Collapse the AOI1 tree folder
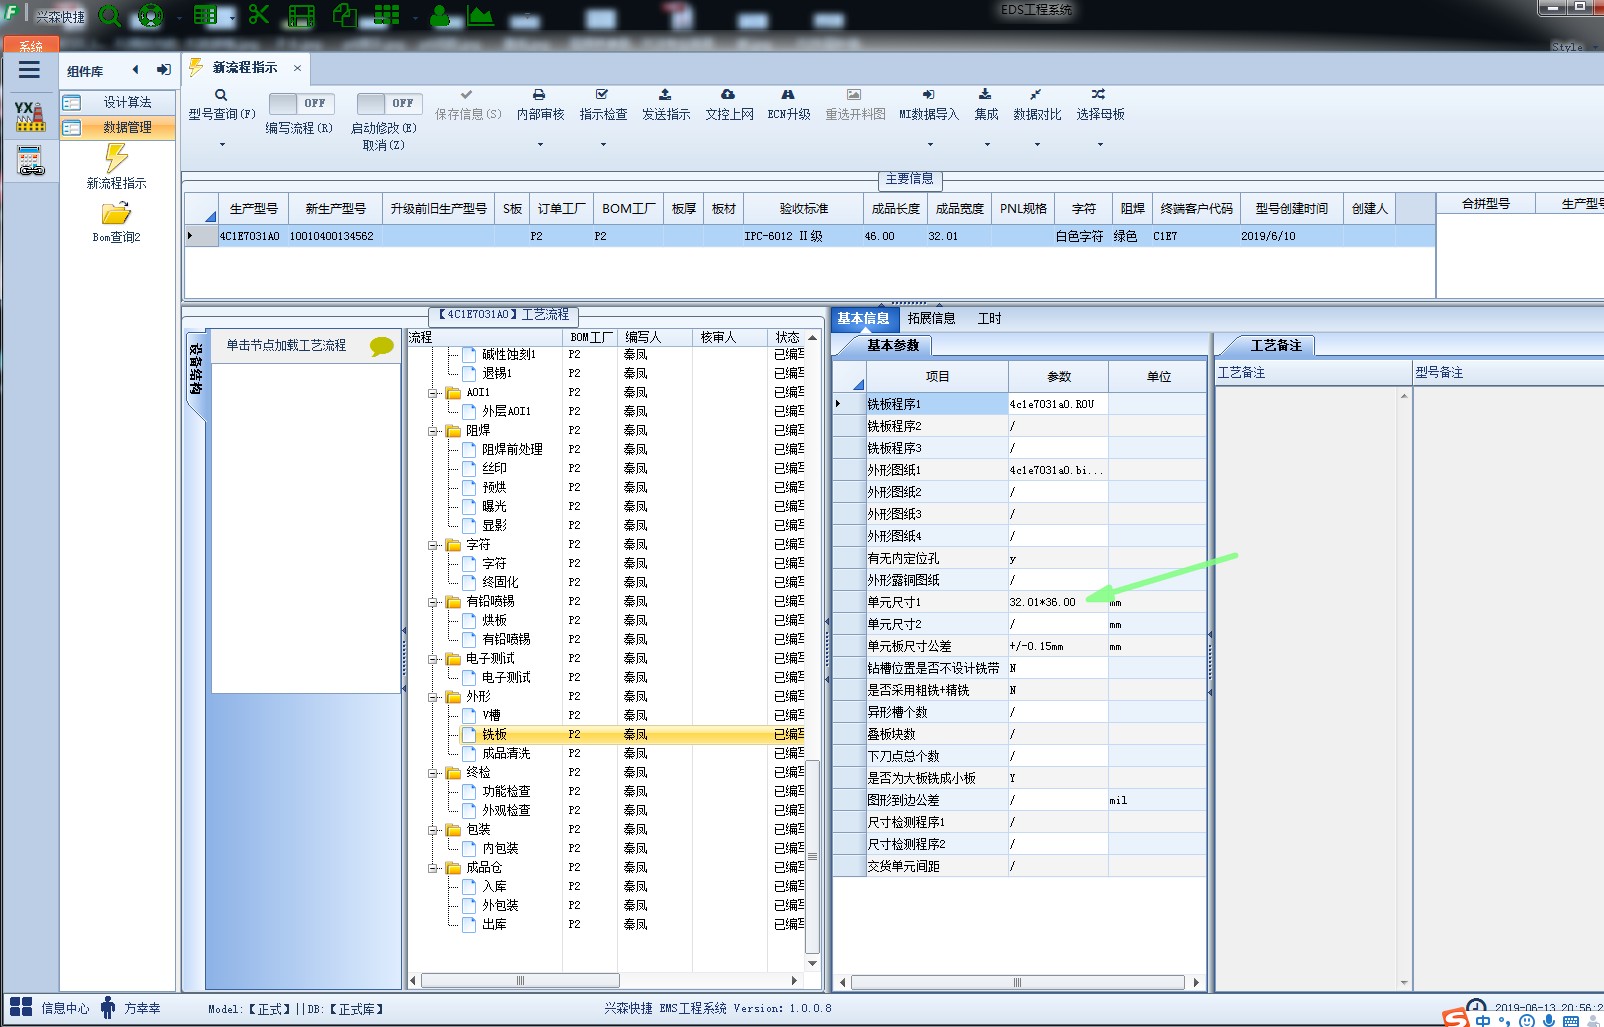The image size is (1604, 1027). (435, 393)
